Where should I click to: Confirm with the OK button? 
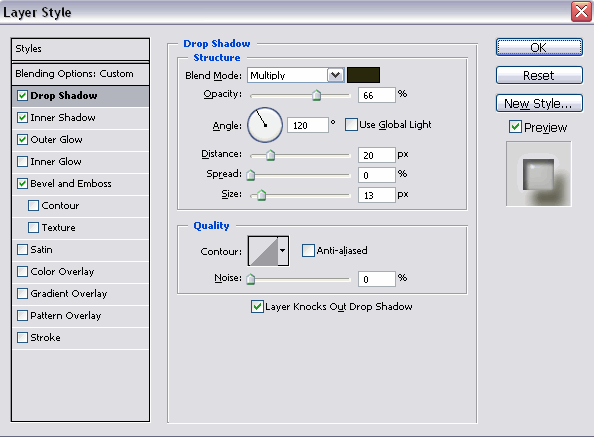tap(539, 47)
